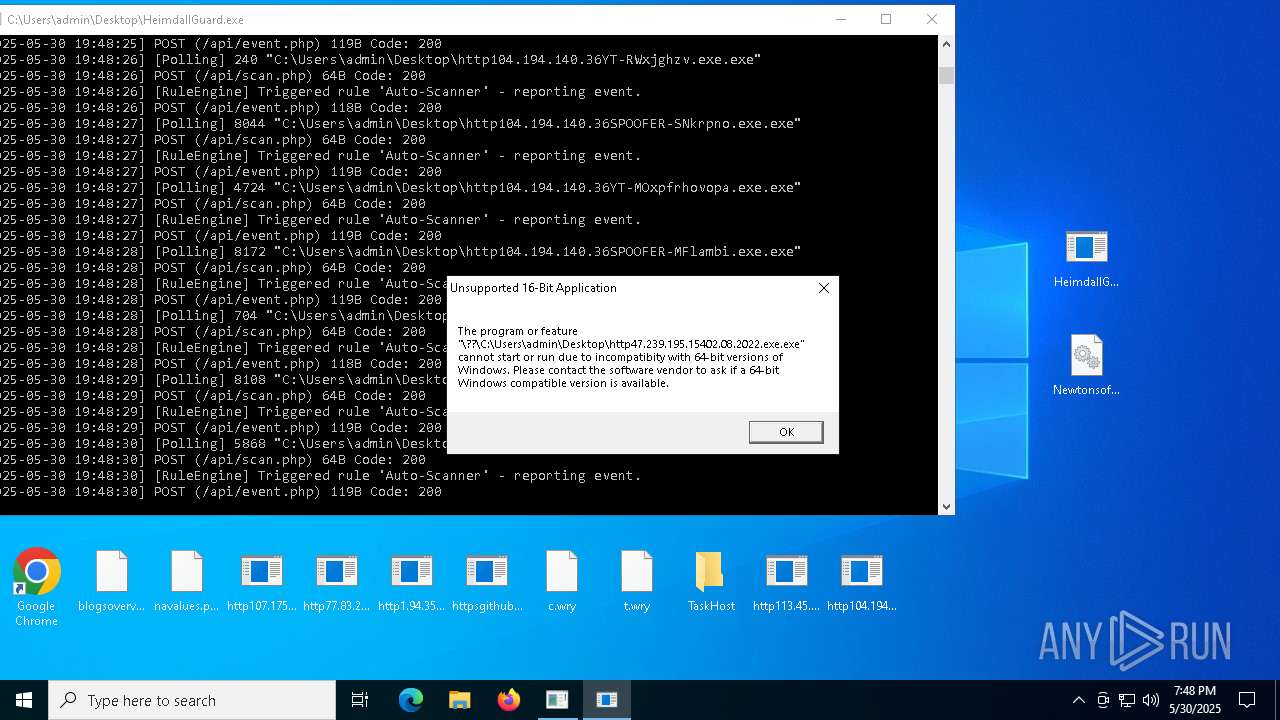The width and height of the screenshot is (1280, 720).
Task: Select the httpsgithub... executable icon
Action: coord(487,582)
